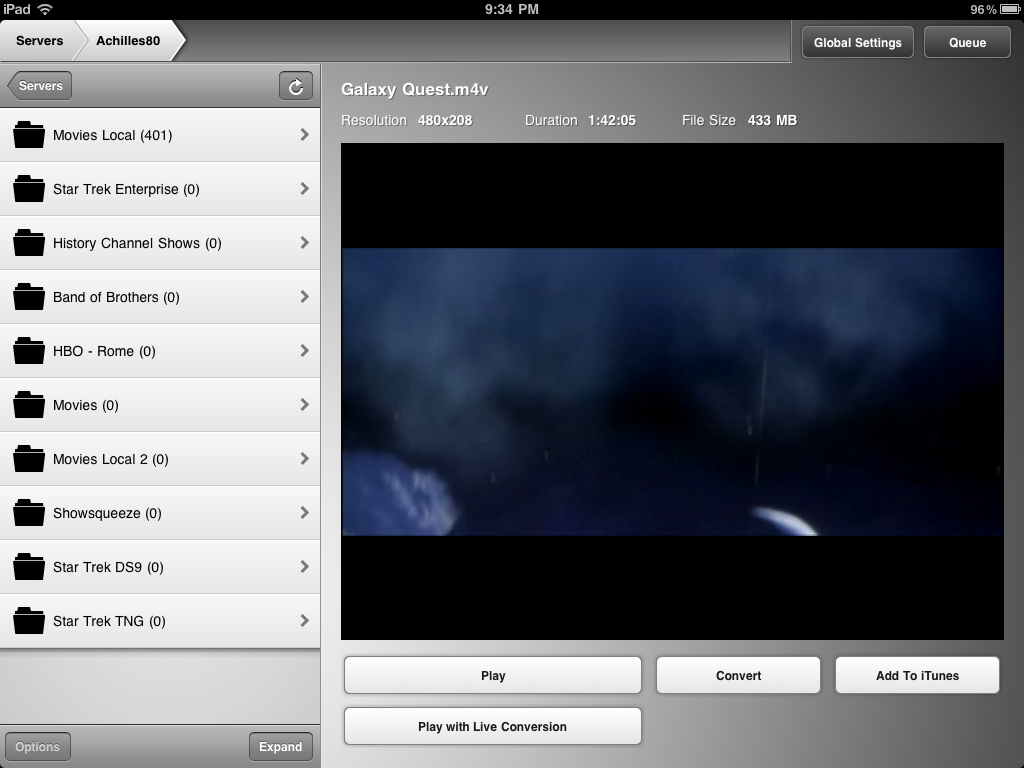Select the Star Trek Enterprise folder icon

29,189
